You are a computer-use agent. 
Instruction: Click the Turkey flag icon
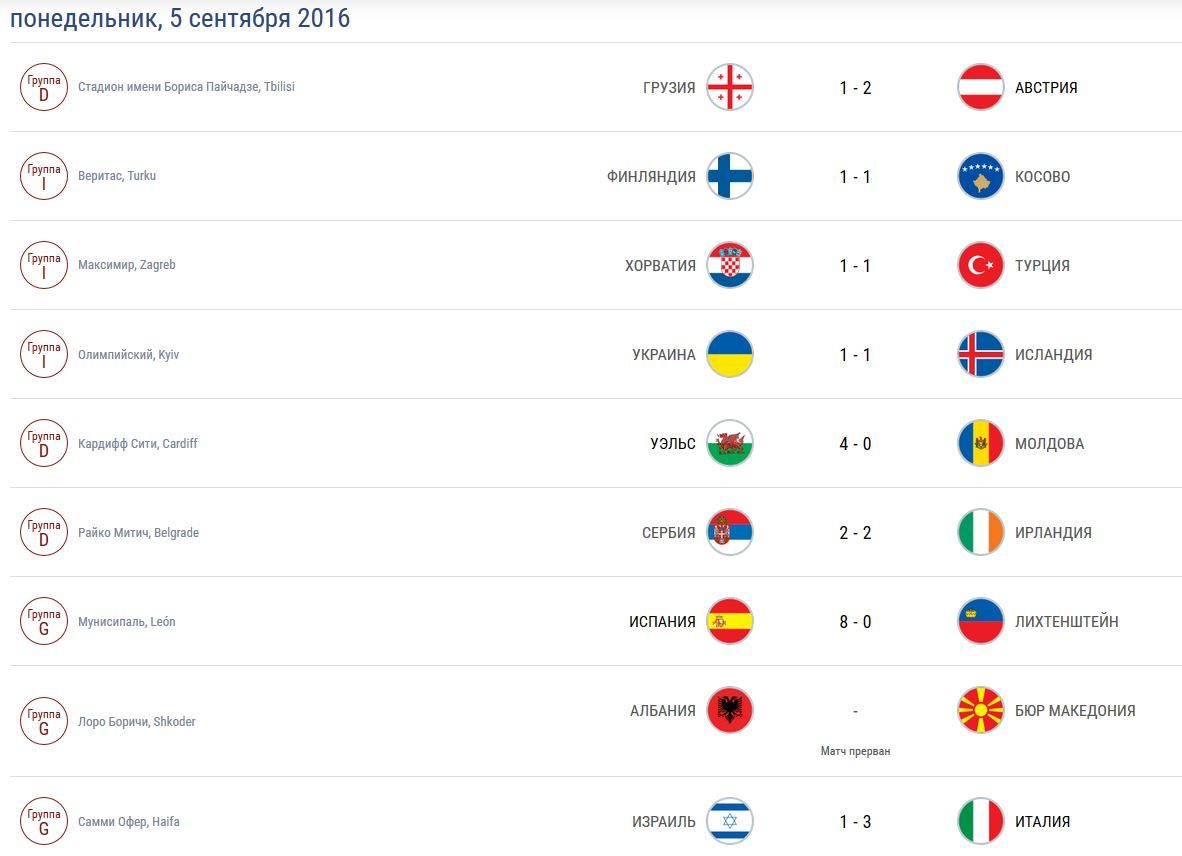pyautogui.click(x=980, y=265)
